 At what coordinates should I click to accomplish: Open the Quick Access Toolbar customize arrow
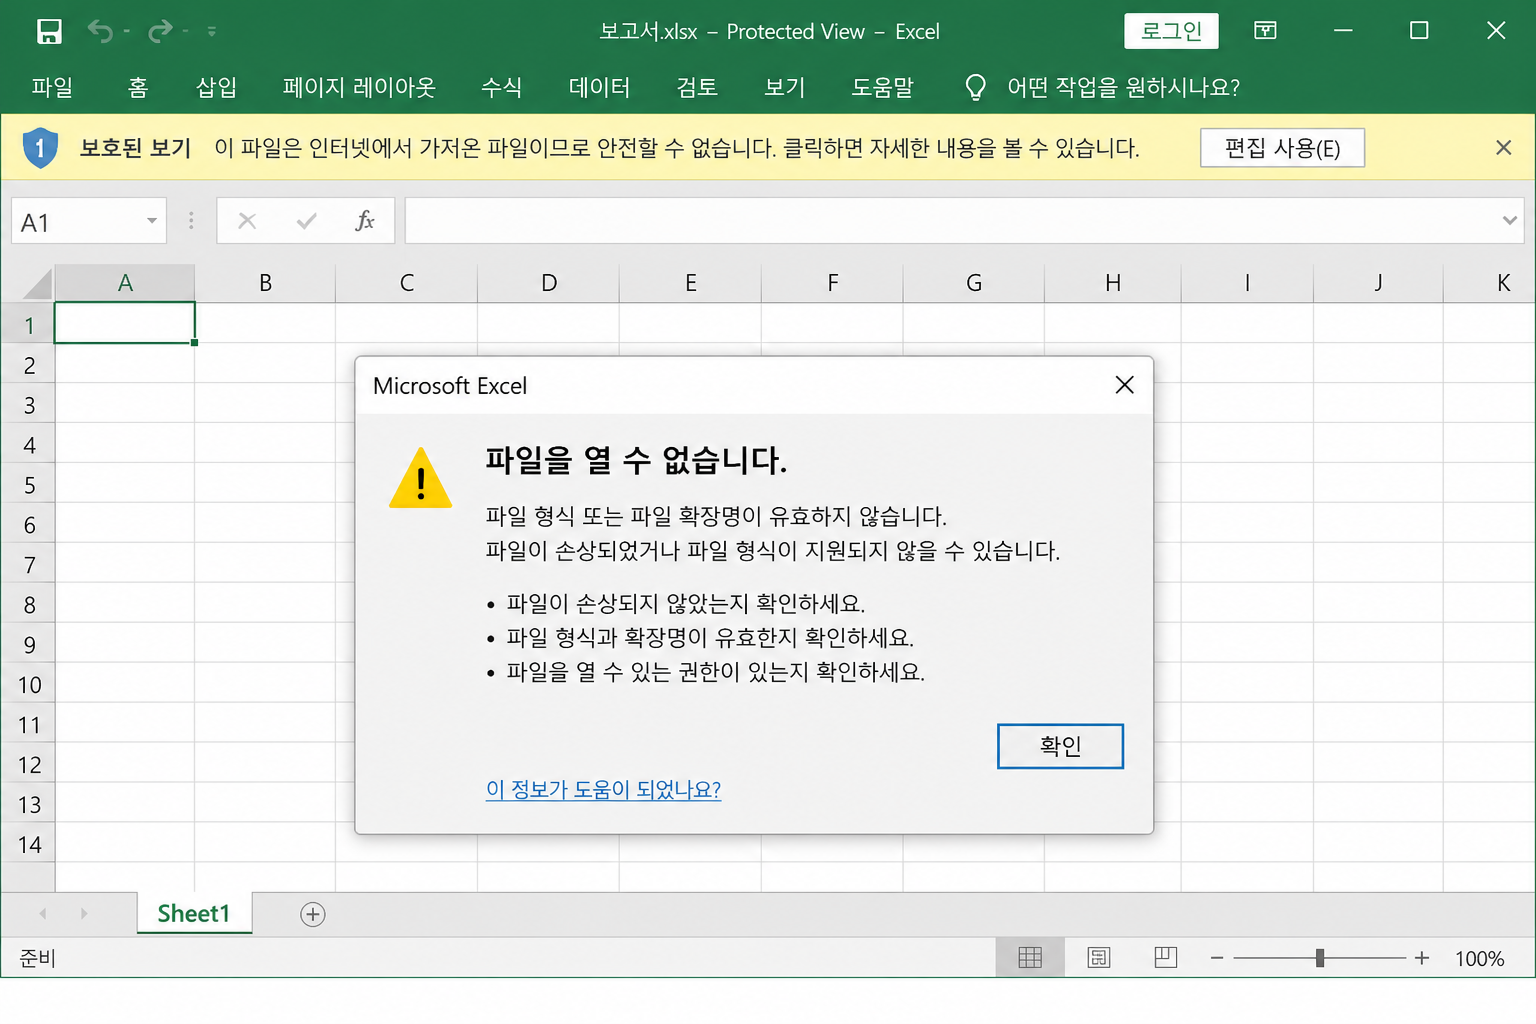pos(212,32)
